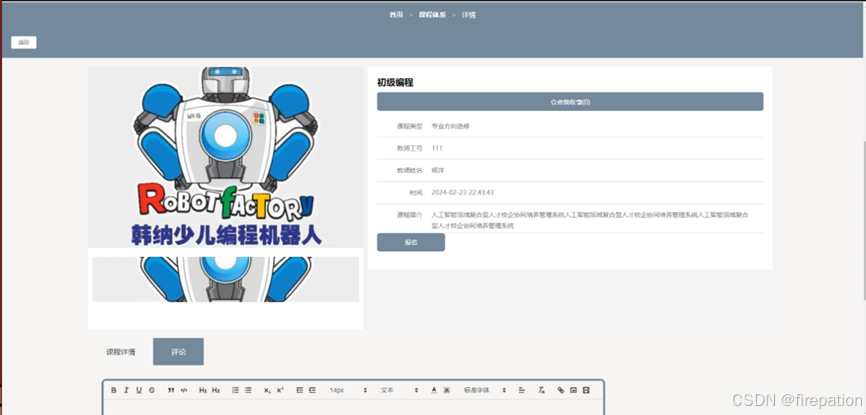Viewport: 866px width, 415px height.
Task: Insert a blockquote using the quote icon
Action: pos(171,390)
